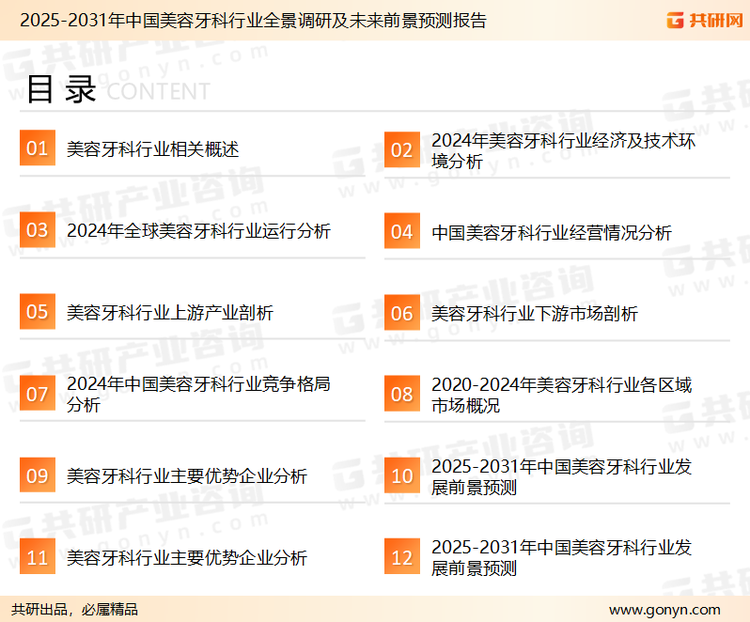
Task: Click the orange 06 chapter badge
Action: coord(402,313)
